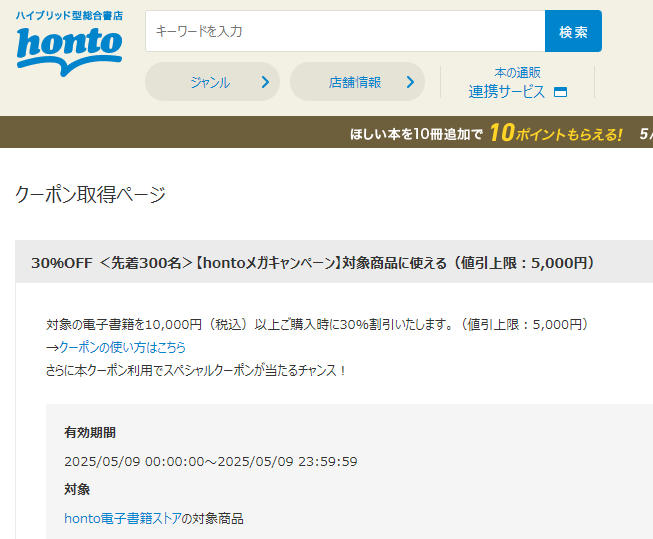Click the ハイブリッド型総合書店 tagline
The image size is (653, 539).
pos(70,16)
